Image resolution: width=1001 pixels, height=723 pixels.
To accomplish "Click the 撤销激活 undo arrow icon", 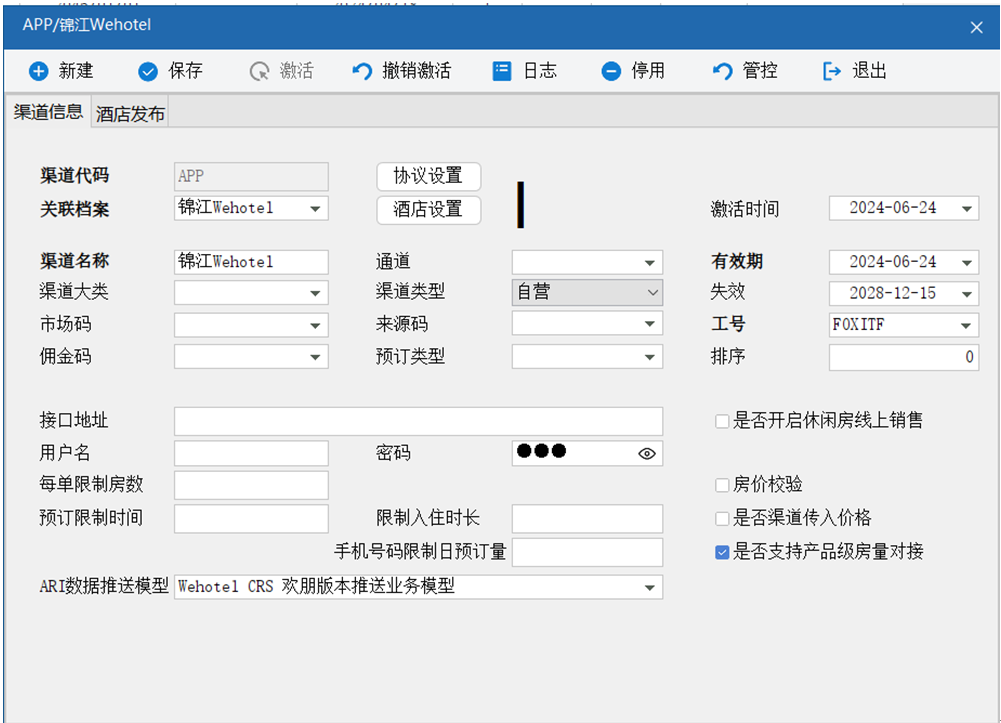I will pyautogui.click(x=362, y=71).
